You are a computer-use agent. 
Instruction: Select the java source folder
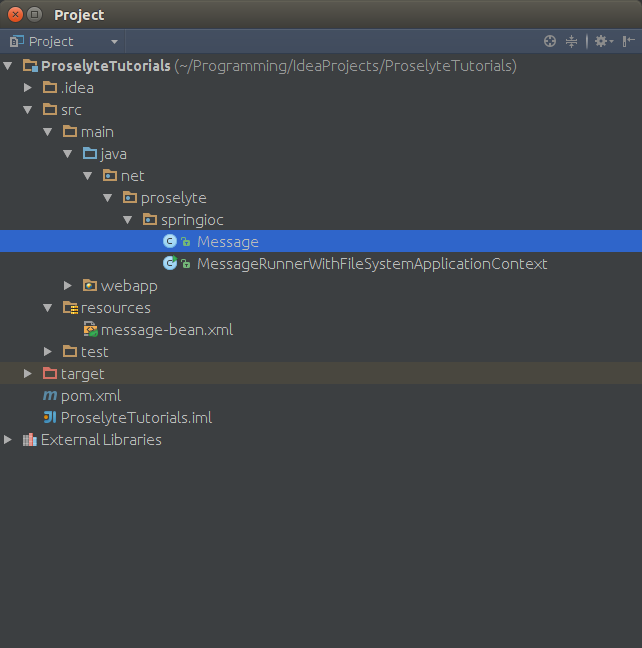(x=113, y=154)
